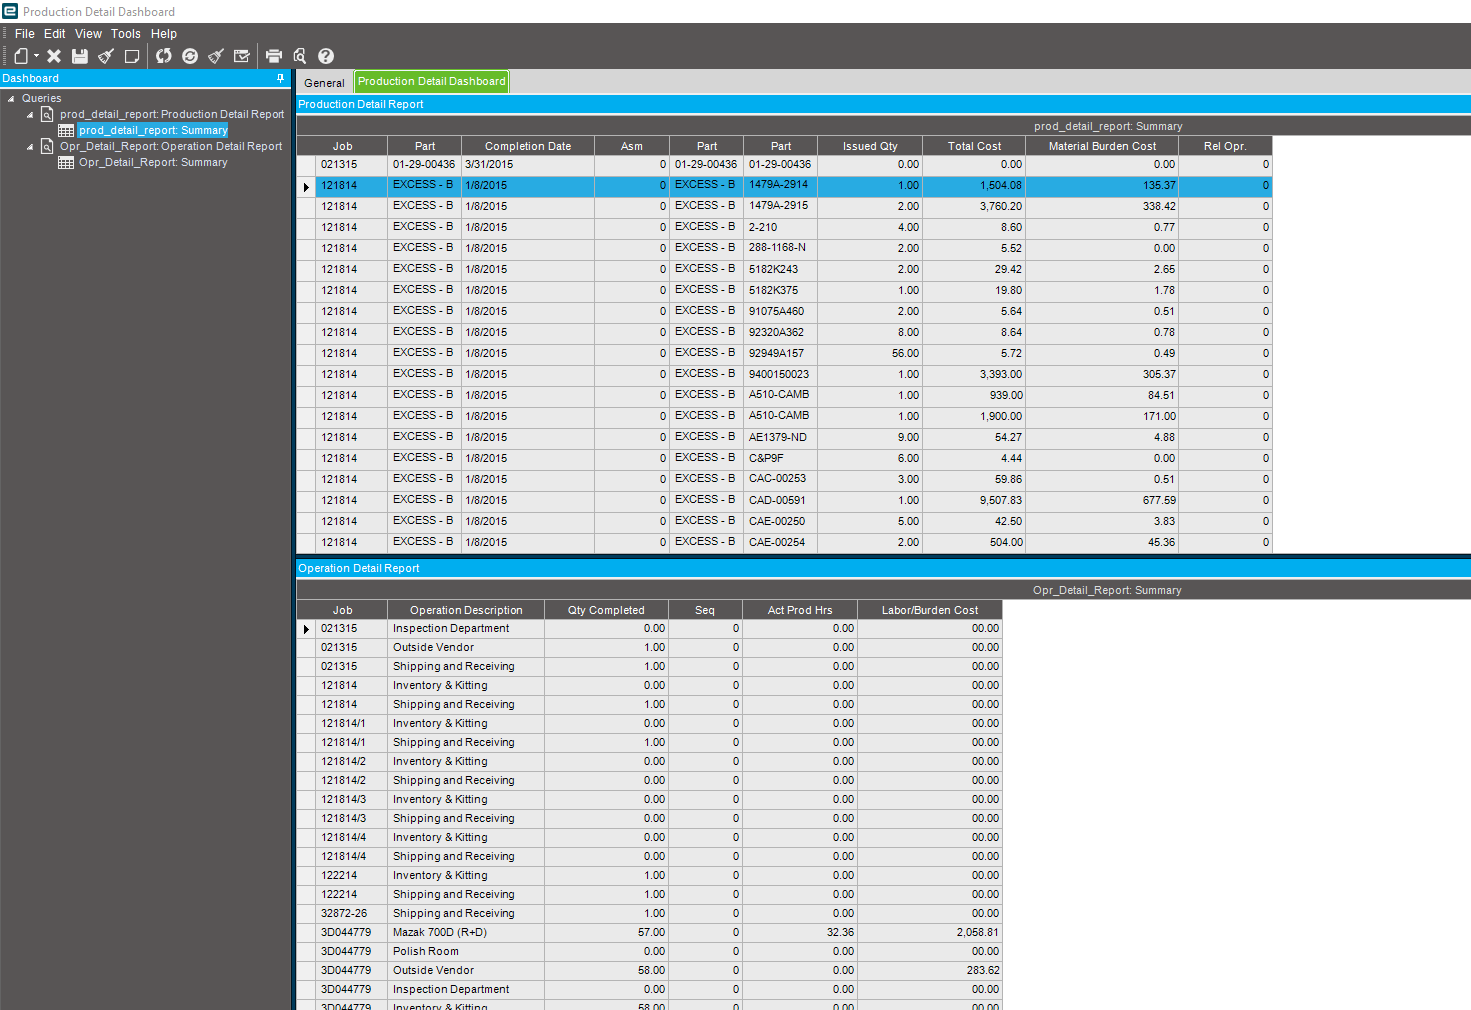This screenshot has width=1471, height=1010.
Task: Collapse the prod_detail_report query node
Action: click(30, 115)
